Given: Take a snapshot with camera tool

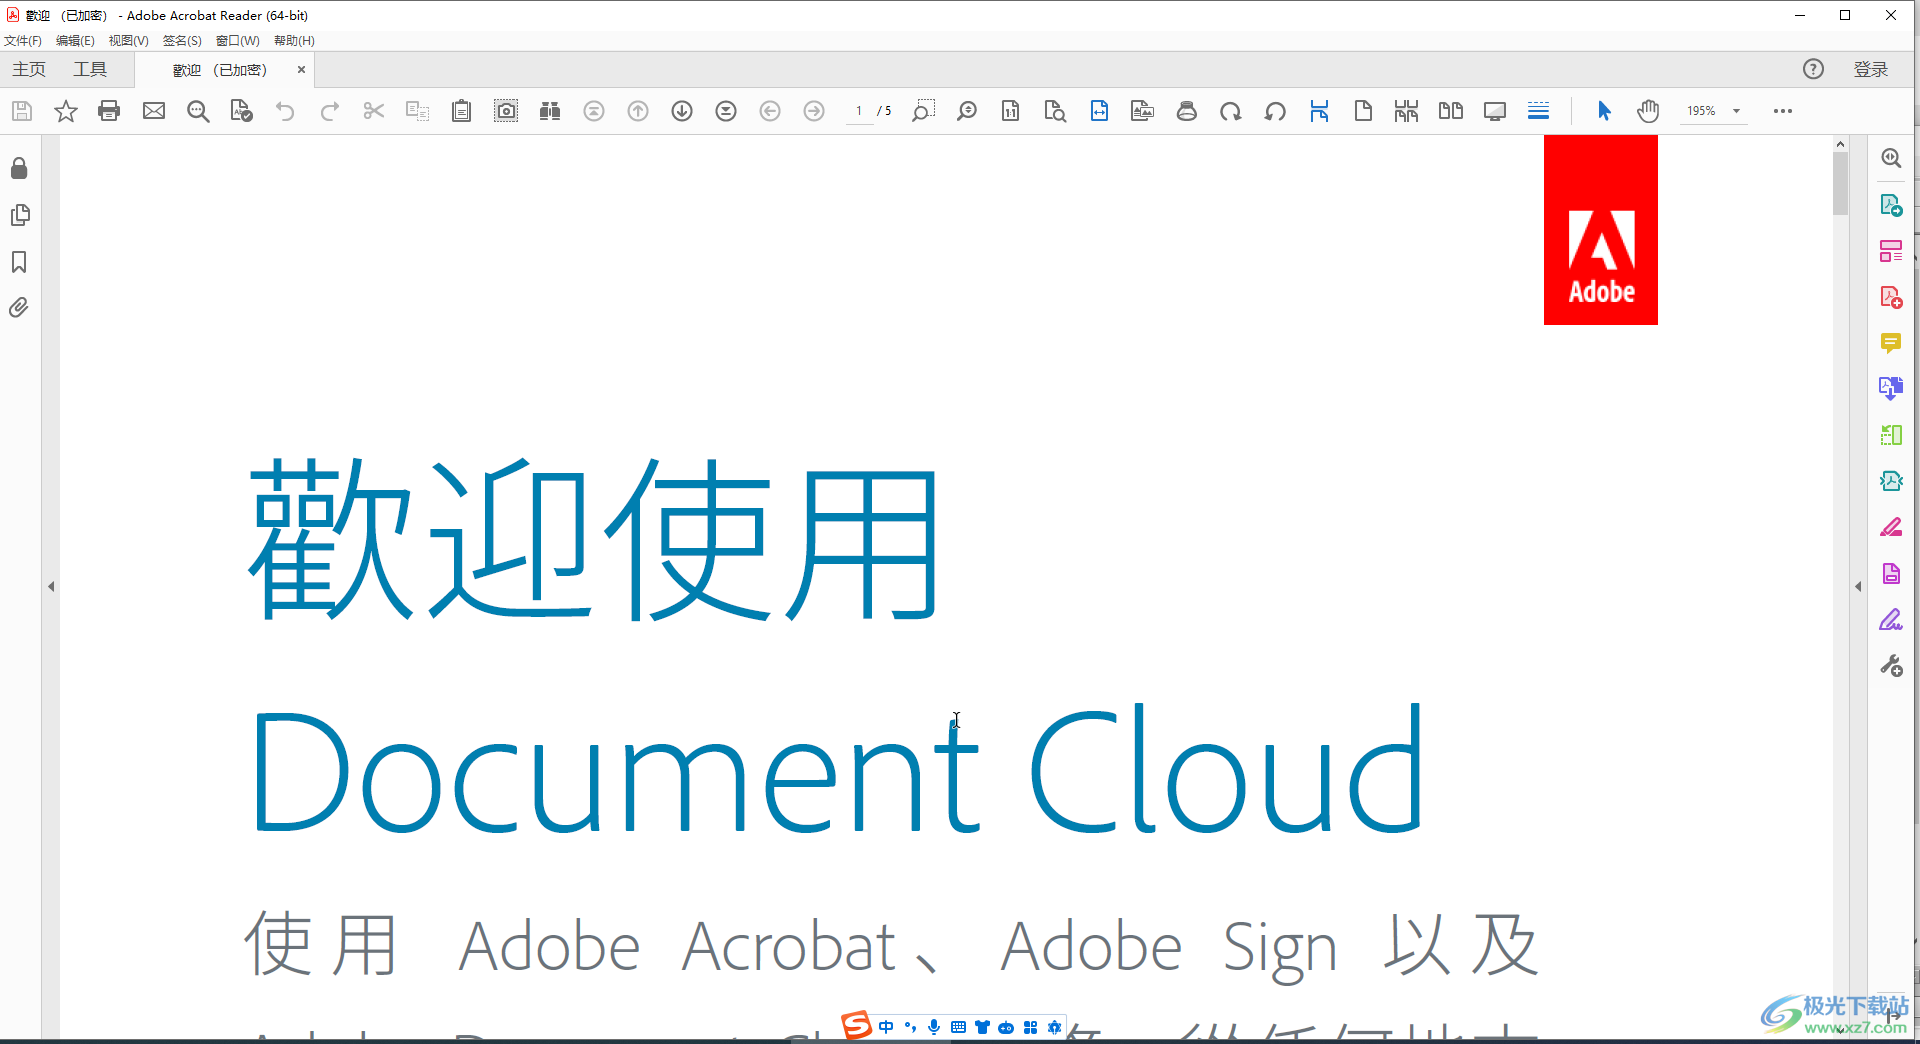Looking at the screenshot, I should (x=506, y=111).
